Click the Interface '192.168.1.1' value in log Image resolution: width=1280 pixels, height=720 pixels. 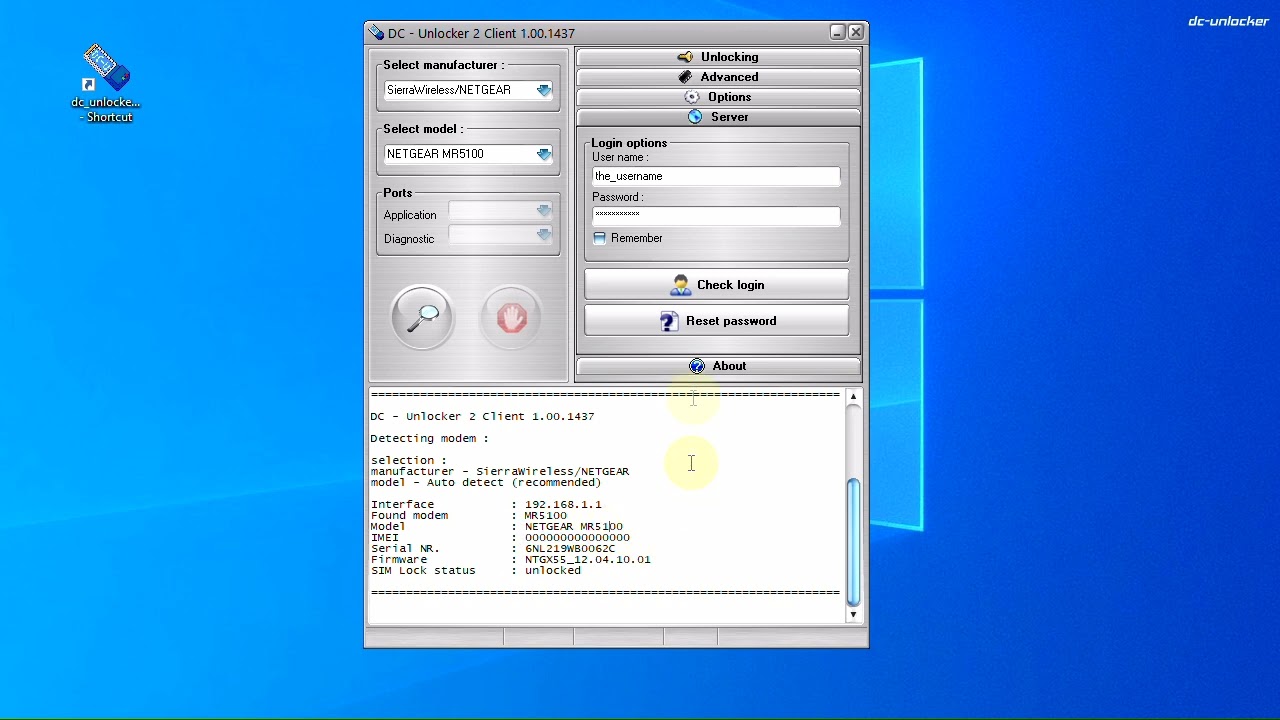pos(563,504)
